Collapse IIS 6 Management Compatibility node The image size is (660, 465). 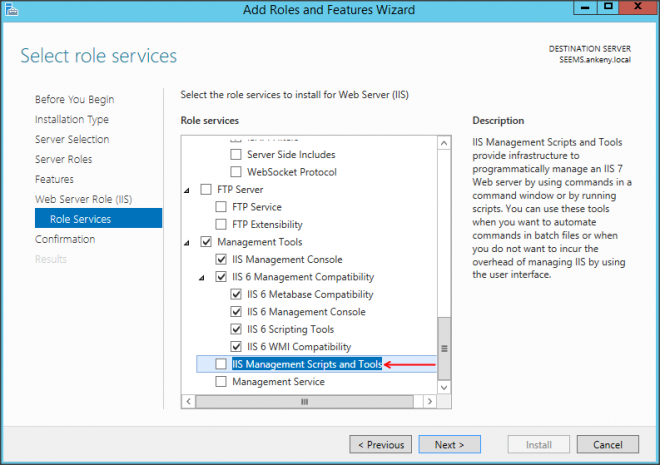201,277
